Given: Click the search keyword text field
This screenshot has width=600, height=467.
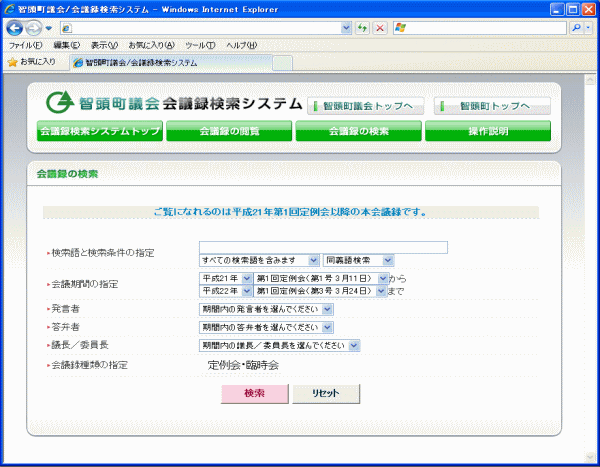Looking at the screenshot, I should 323,247.
